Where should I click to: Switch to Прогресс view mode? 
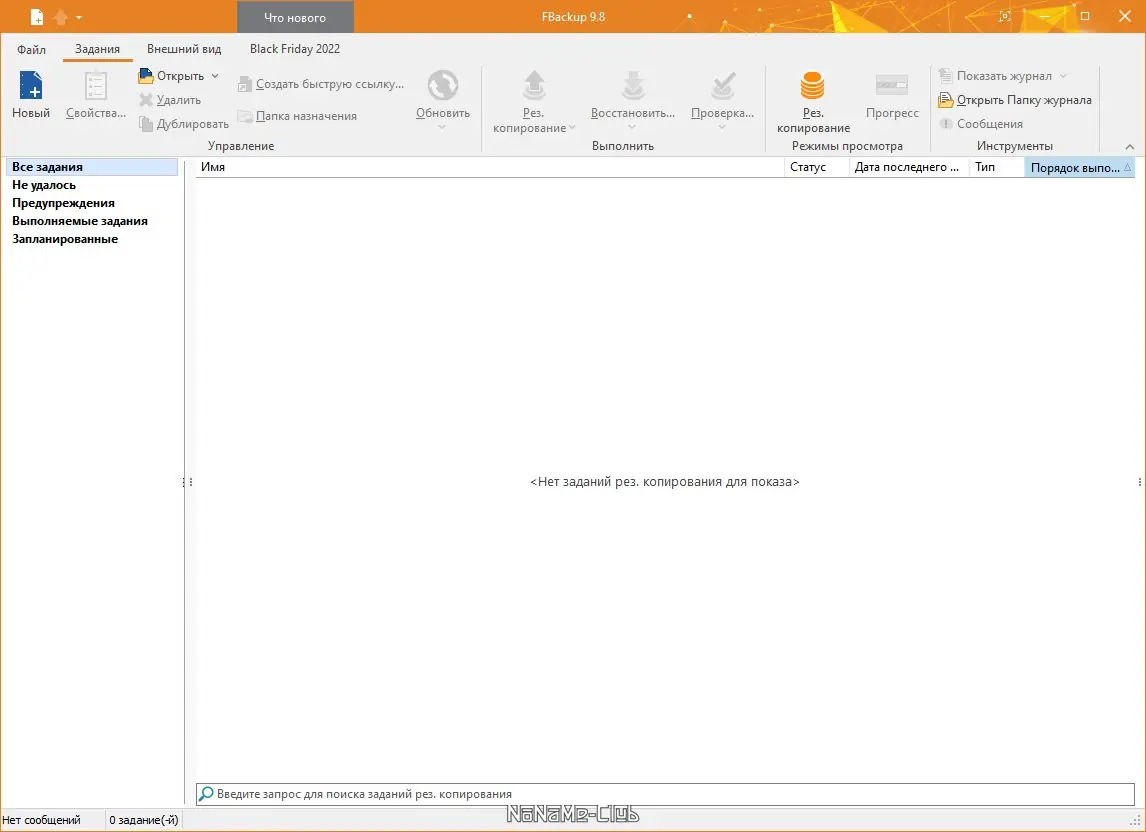tap(892, 95)
